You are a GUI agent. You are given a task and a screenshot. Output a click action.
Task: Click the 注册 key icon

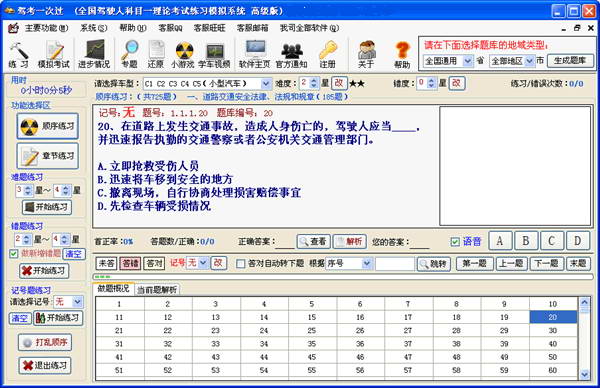pos(328,54)
